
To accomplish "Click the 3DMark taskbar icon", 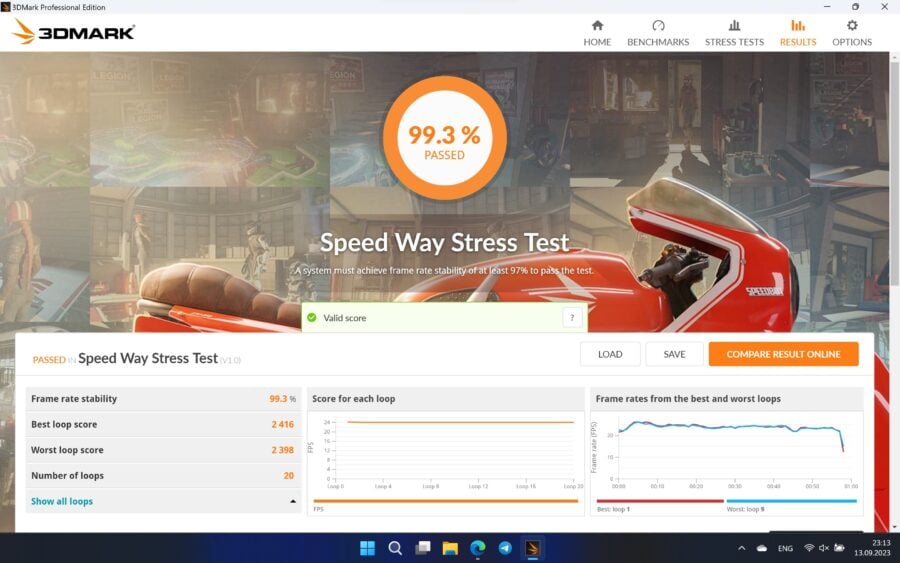I will 533,548.
